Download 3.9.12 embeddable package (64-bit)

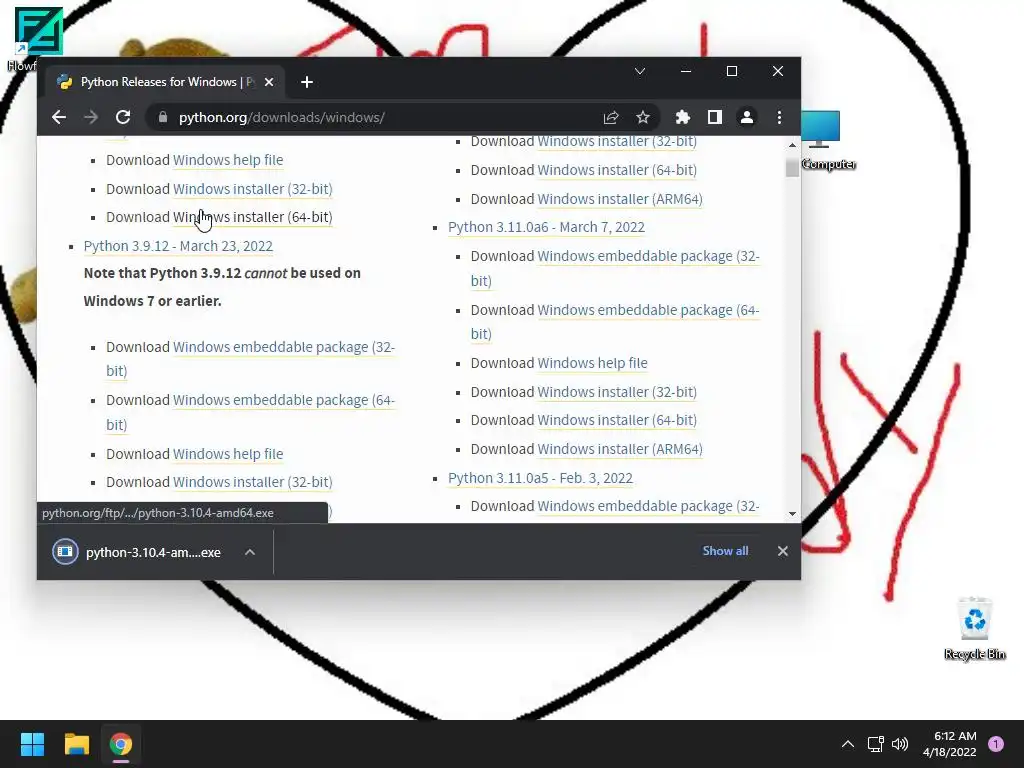pyautogui.click(x=283, y=400)
